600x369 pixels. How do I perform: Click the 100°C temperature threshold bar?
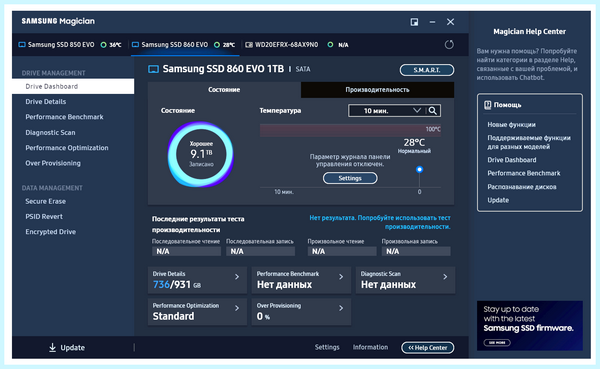point(350,130)
